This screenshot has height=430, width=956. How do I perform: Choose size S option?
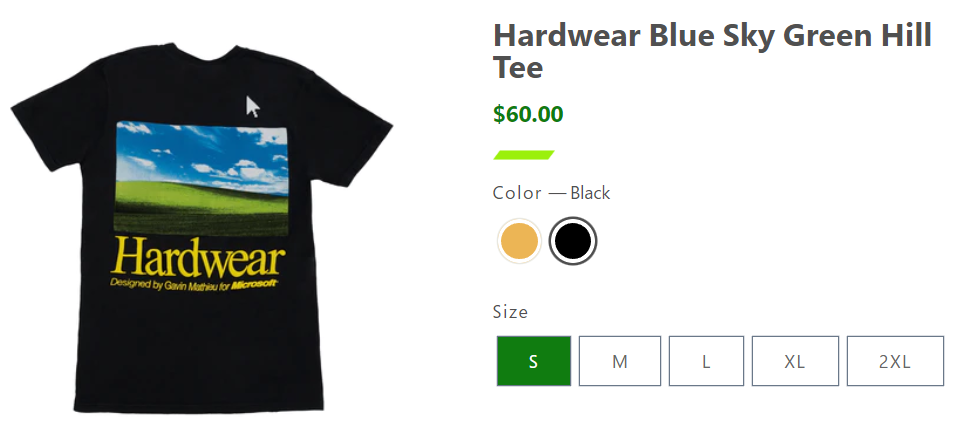pos(533,361)
